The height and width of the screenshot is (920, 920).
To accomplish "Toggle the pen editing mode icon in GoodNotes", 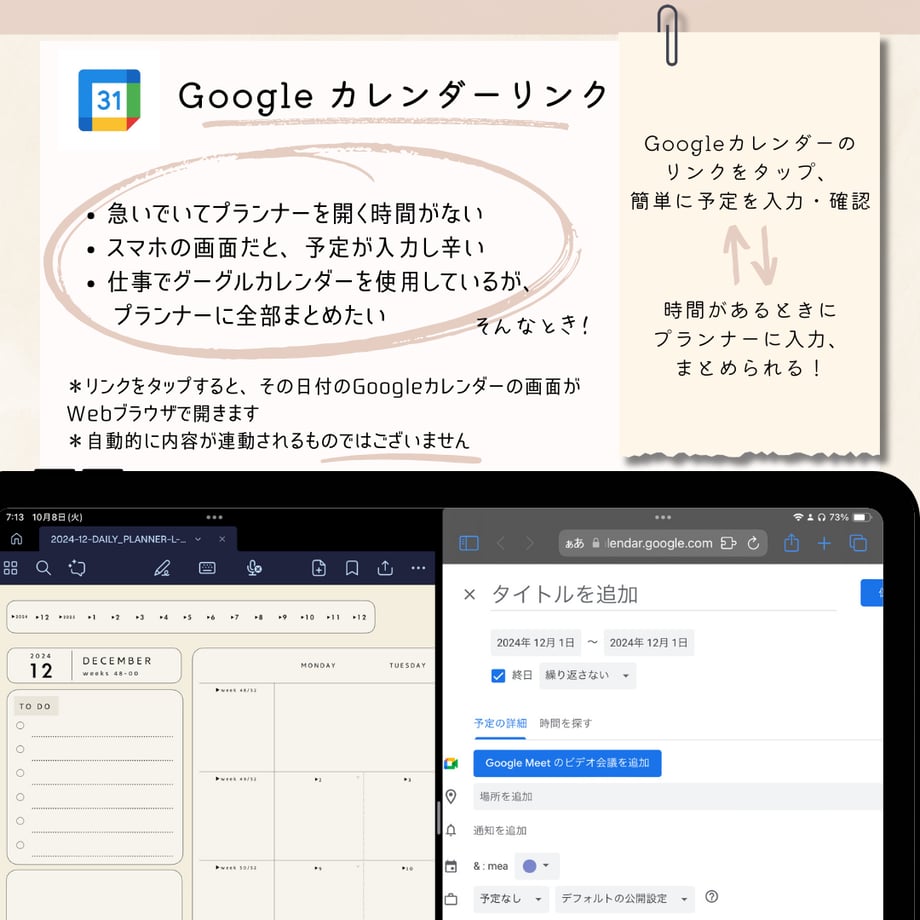I will pyautogui.click(x=162, y=567).
